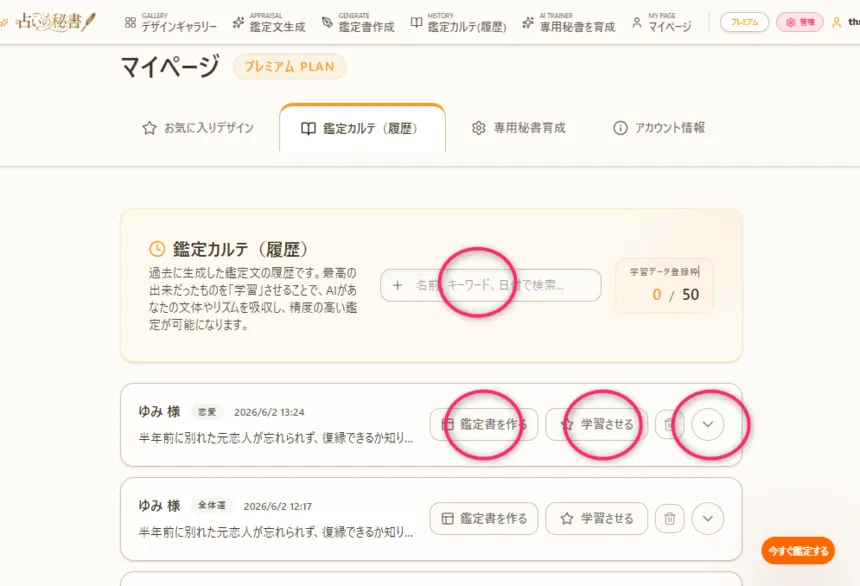Open マイページ in top navigation
Screen dimensions: 860x586
tap(661, 22)
